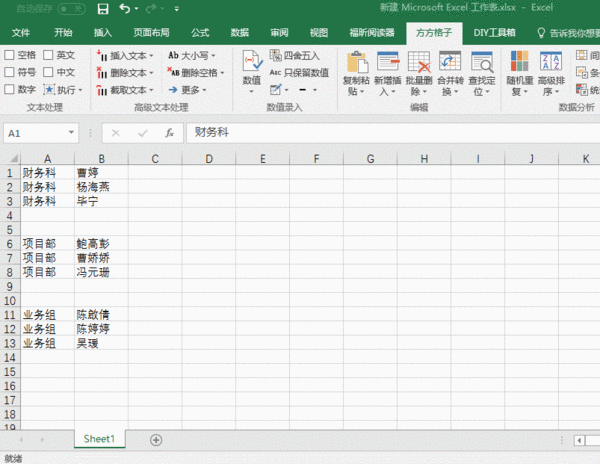The height and width of the screenshot is (464, 600).
Task: Expand the Name Box dropdown arrow
Action: (x=71, y=132)
